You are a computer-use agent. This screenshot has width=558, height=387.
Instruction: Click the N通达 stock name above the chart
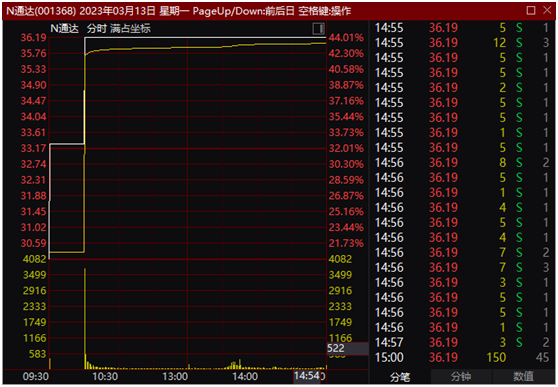64,28
